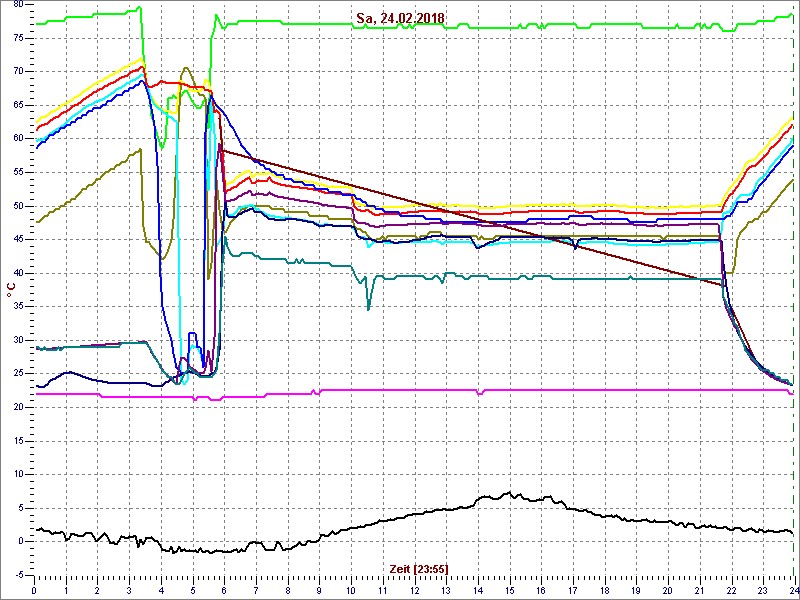This screenshot has height=600, width=800.
Task: Click the °C unit label on vertical axis
Action: pos(11,290)
